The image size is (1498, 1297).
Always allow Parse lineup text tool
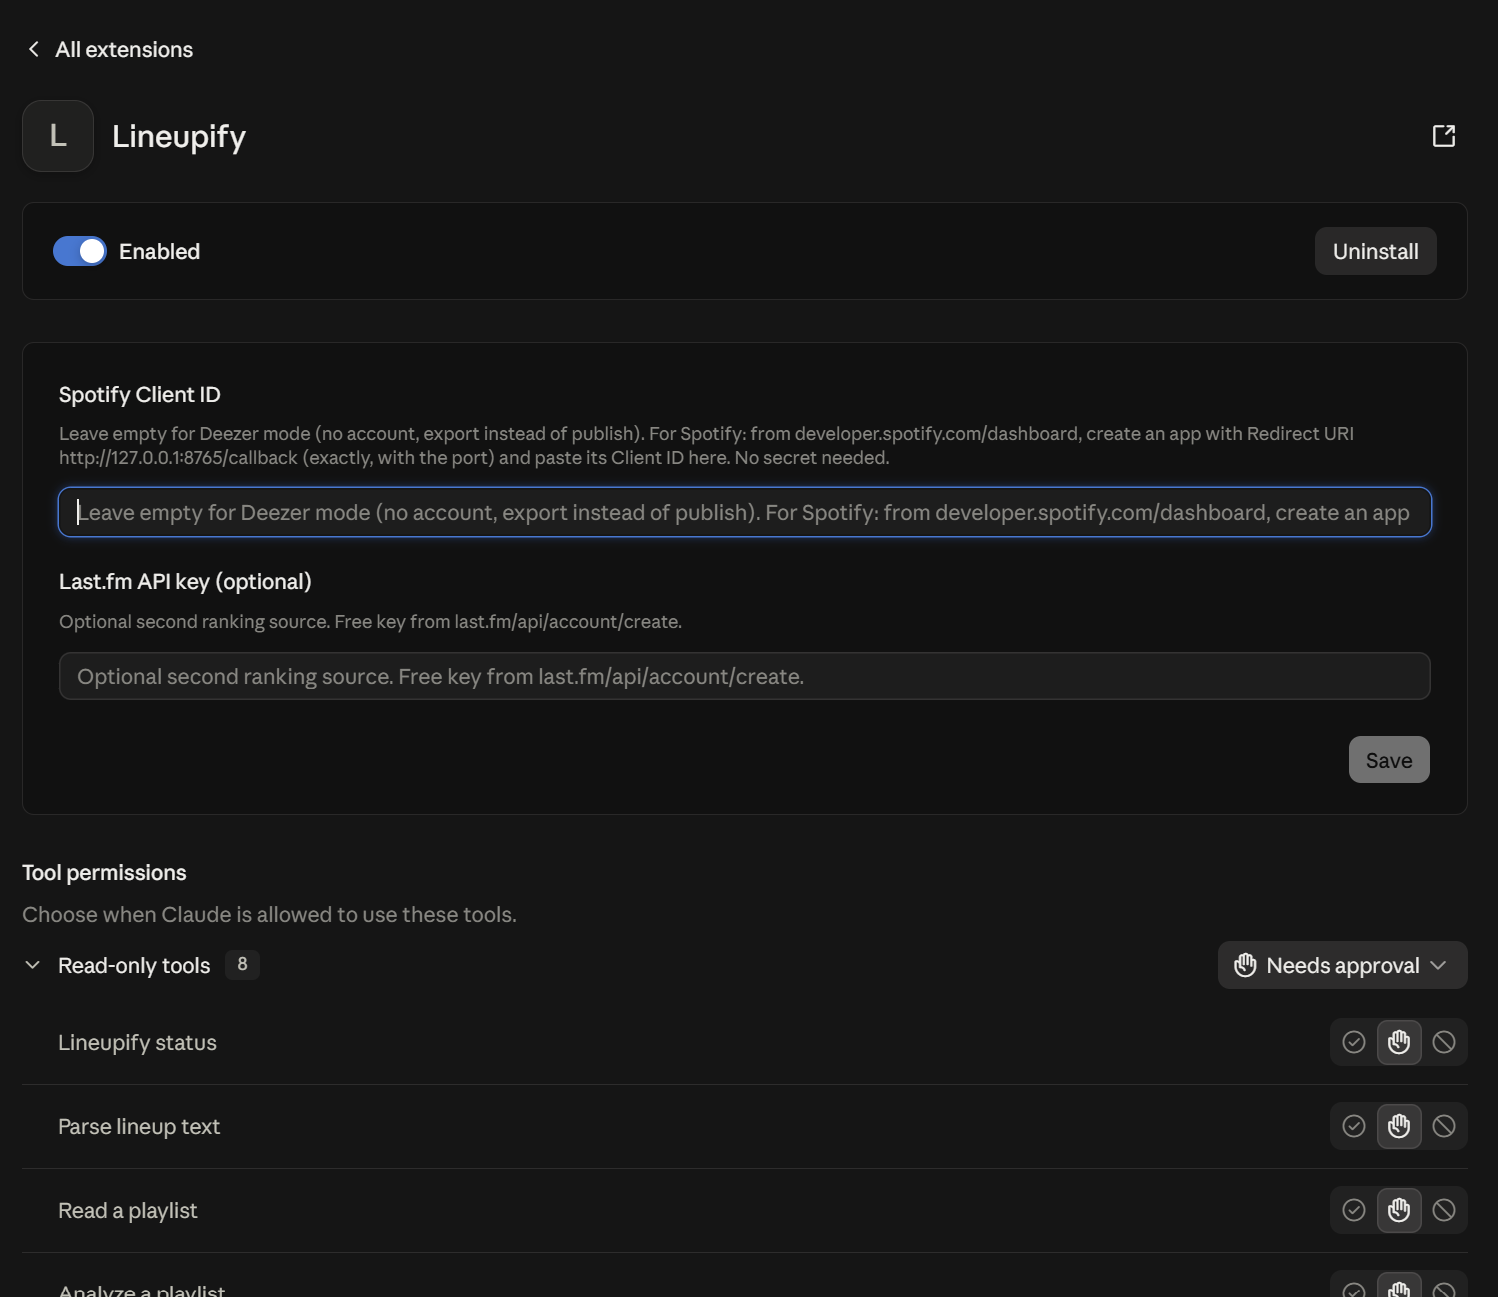tap(1354, 1126)
